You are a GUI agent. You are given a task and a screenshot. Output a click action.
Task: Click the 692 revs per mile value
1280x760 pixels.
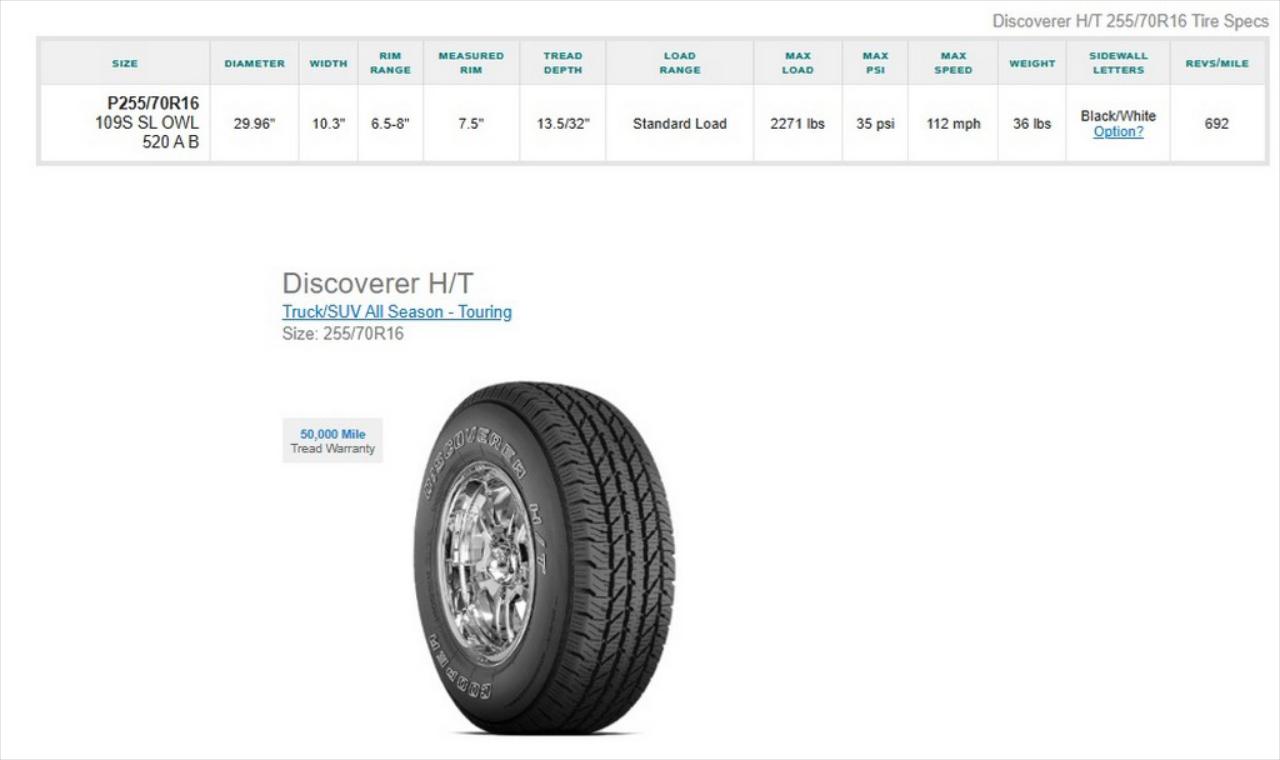[x=1217, y=124]
